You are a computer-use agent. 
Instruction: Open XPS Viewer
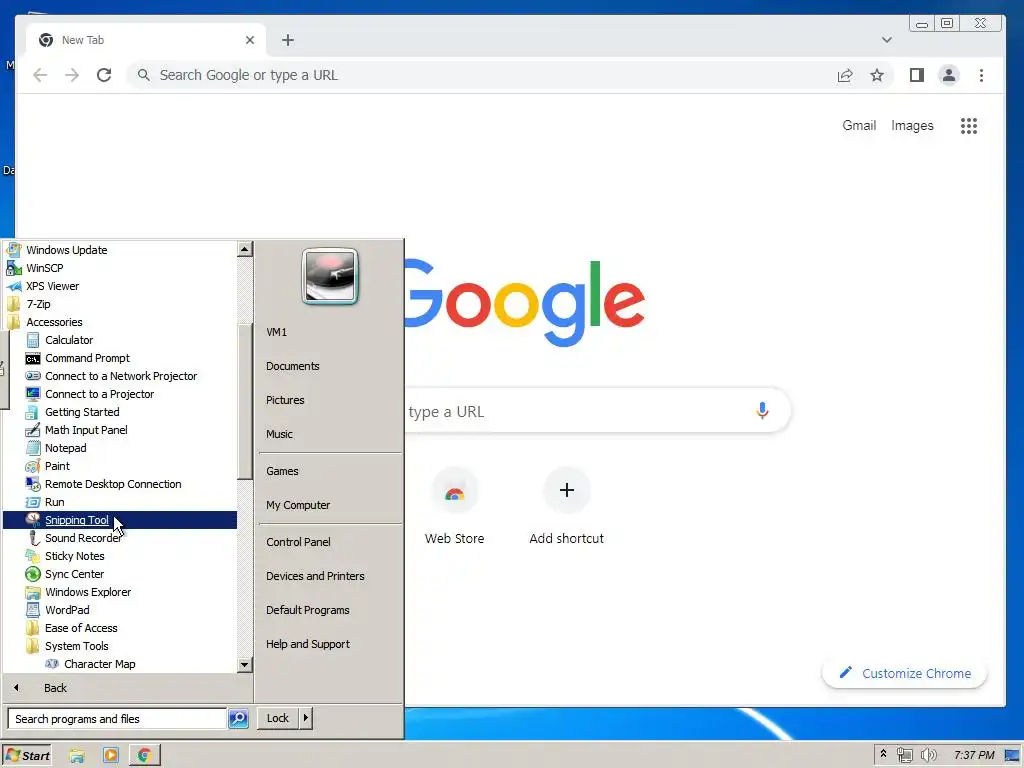[52, 286]
